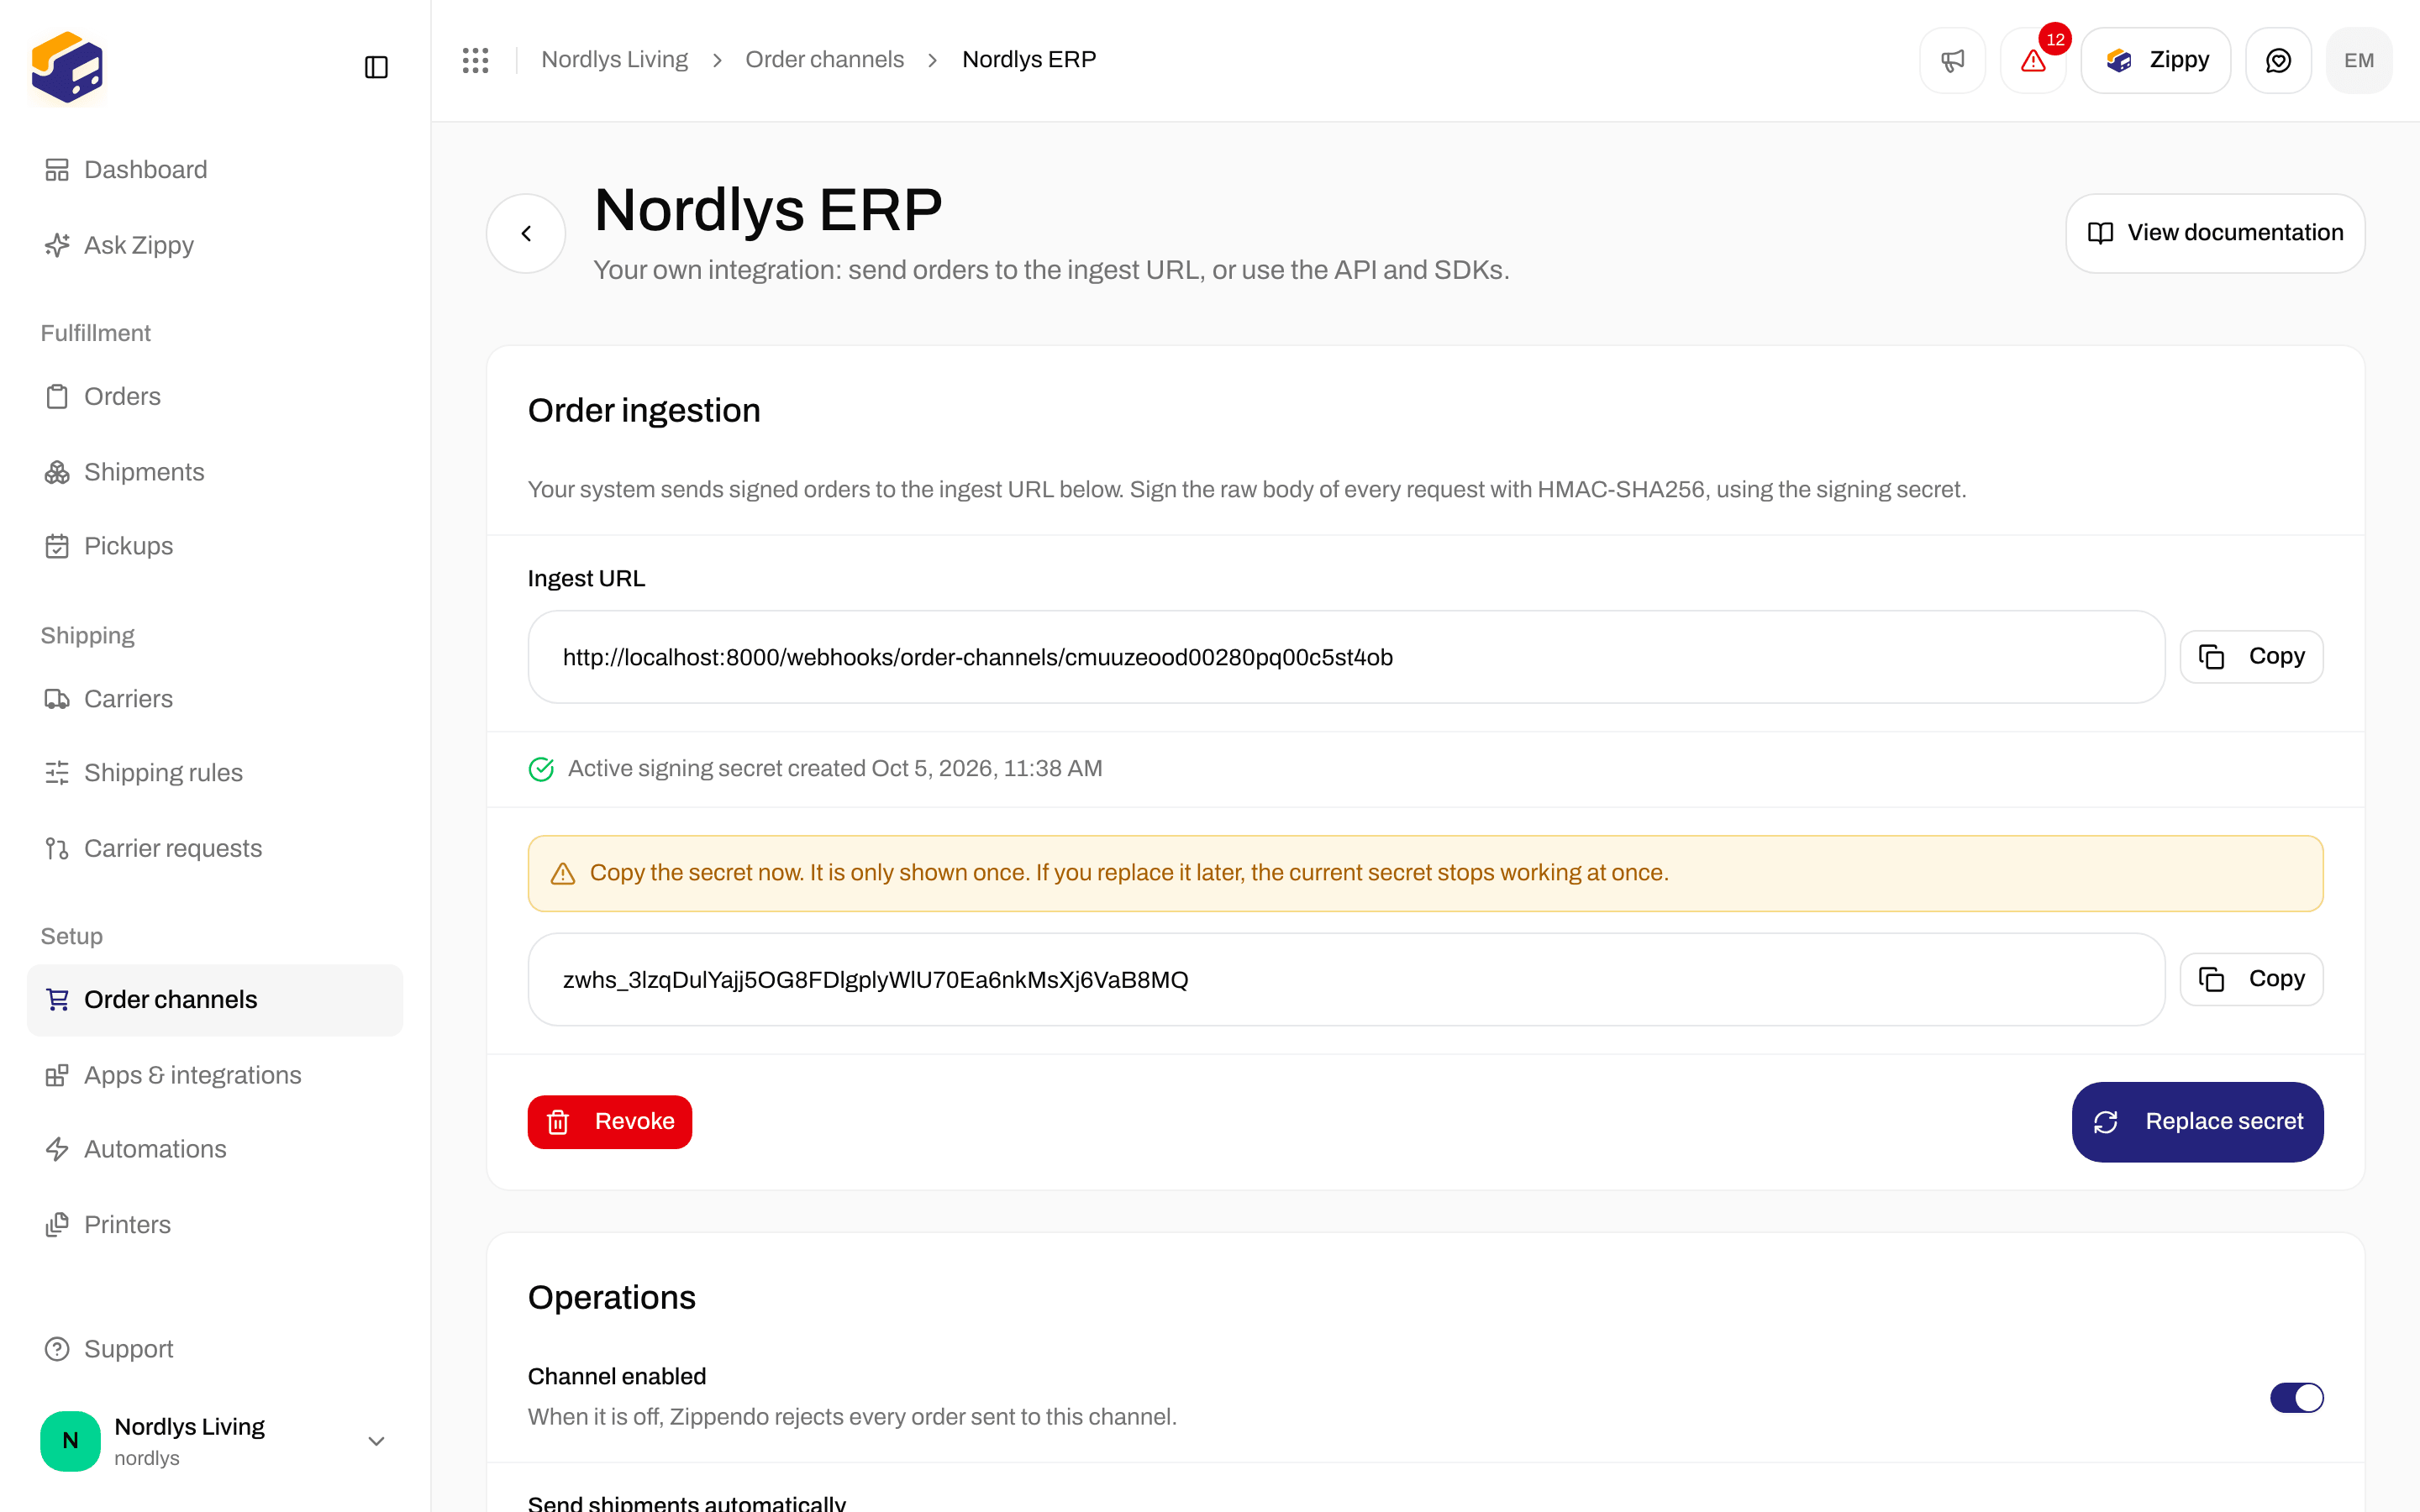The width and height of the screenshot is (2420, 1512).
Task: Click Order channels breadcrumb
Action: click(x=824, y=60)
